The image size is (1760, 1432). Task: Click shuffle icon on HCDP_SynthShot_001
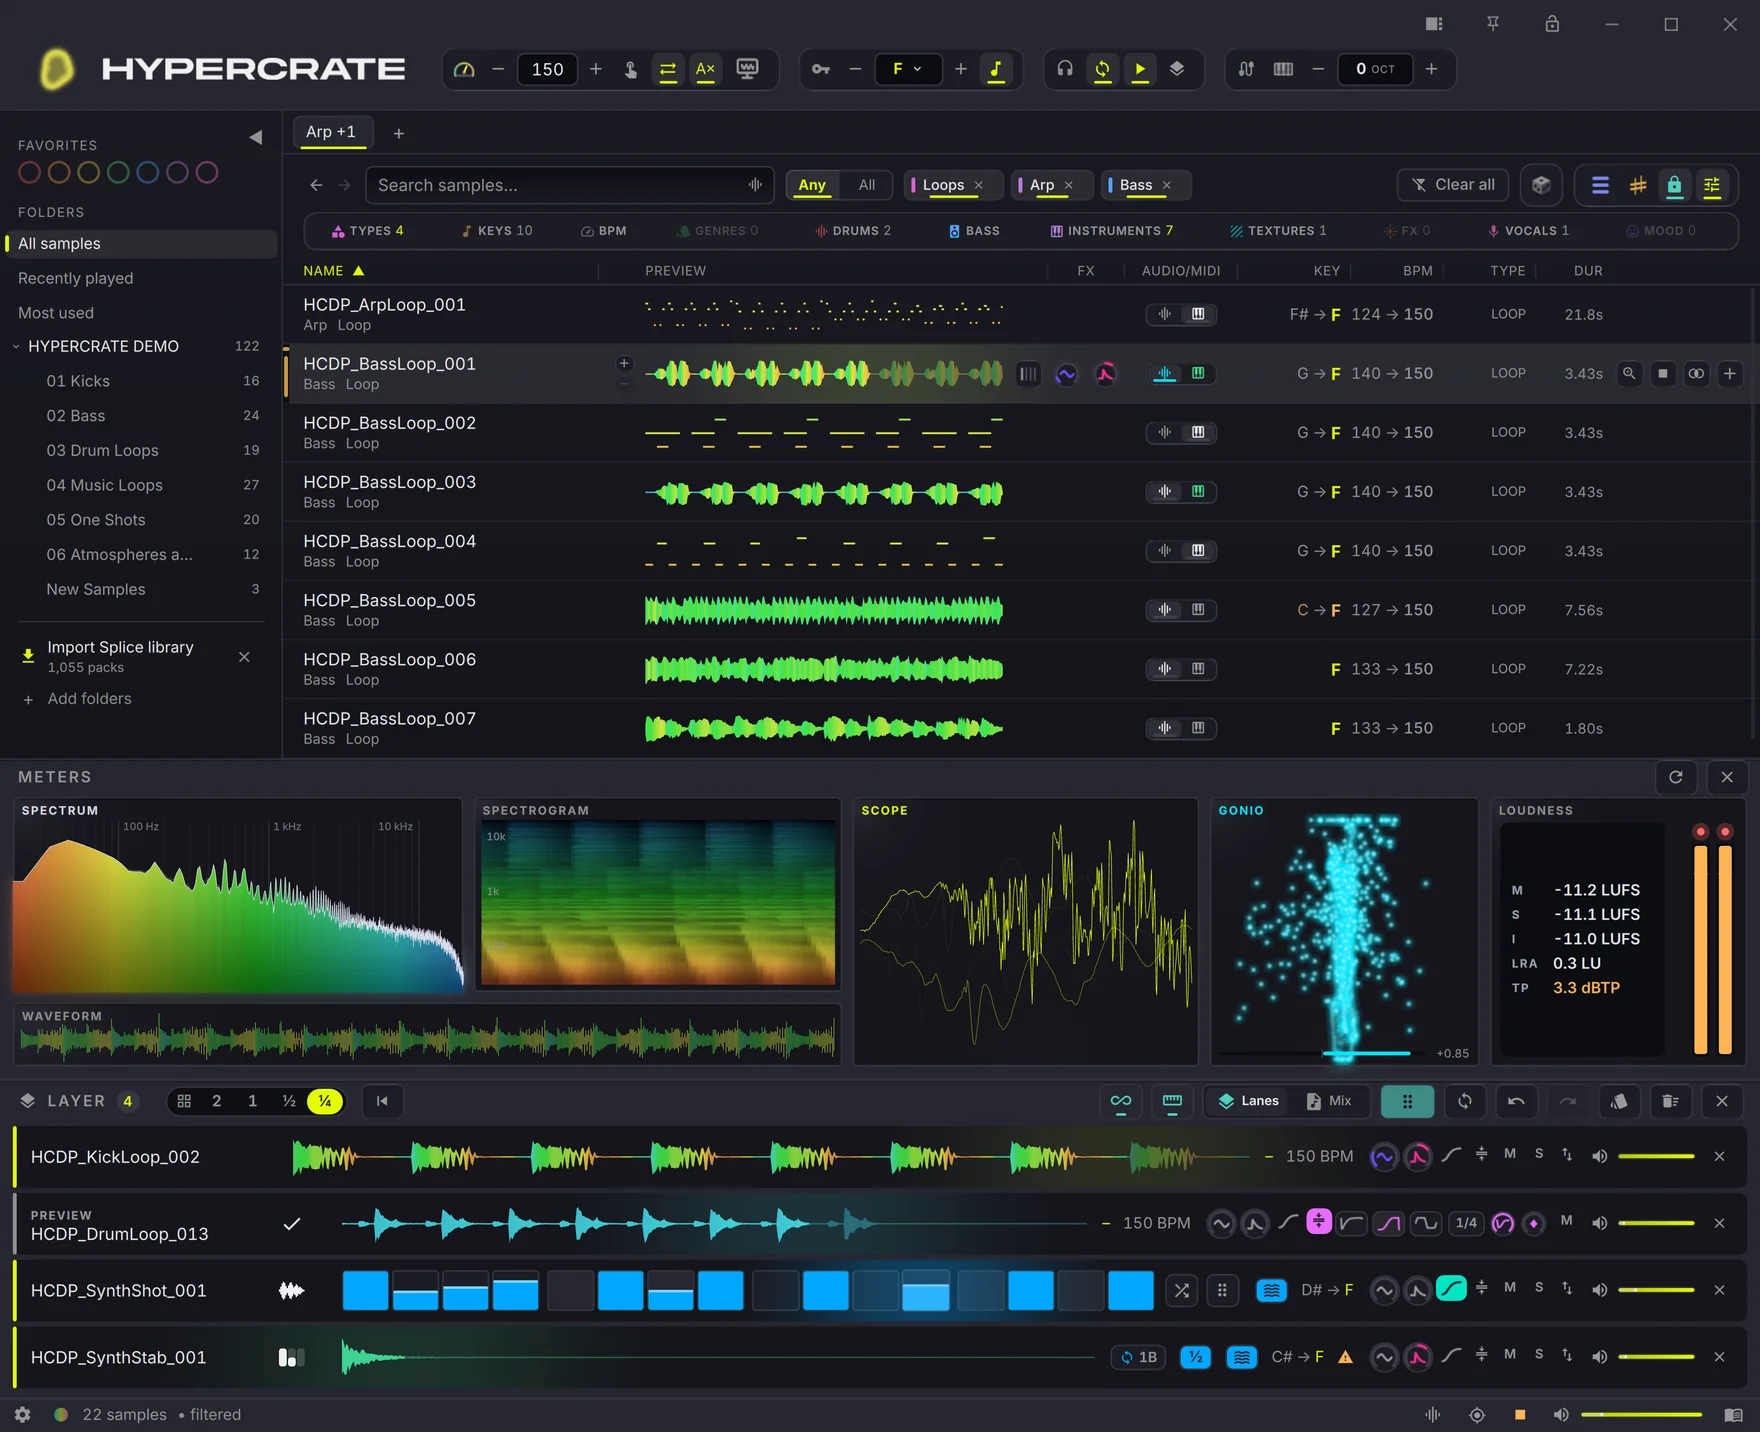[x=1181, y=1291]
